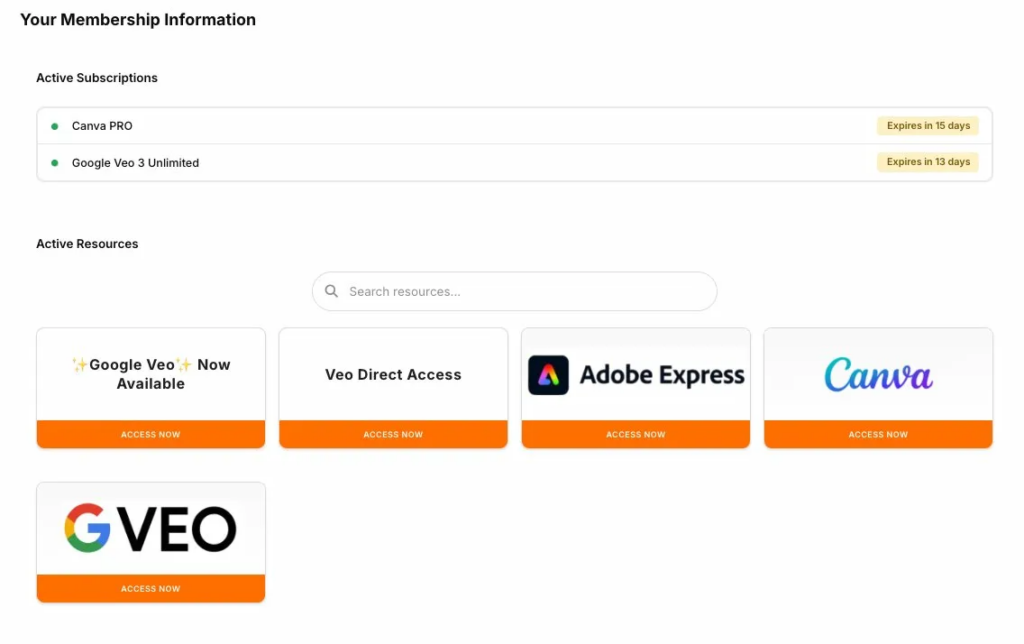Click the Canva logo image
Image resolution: width=1024 pixels, height=644 pixels.
pyautogui.click(x=878, y=375)
